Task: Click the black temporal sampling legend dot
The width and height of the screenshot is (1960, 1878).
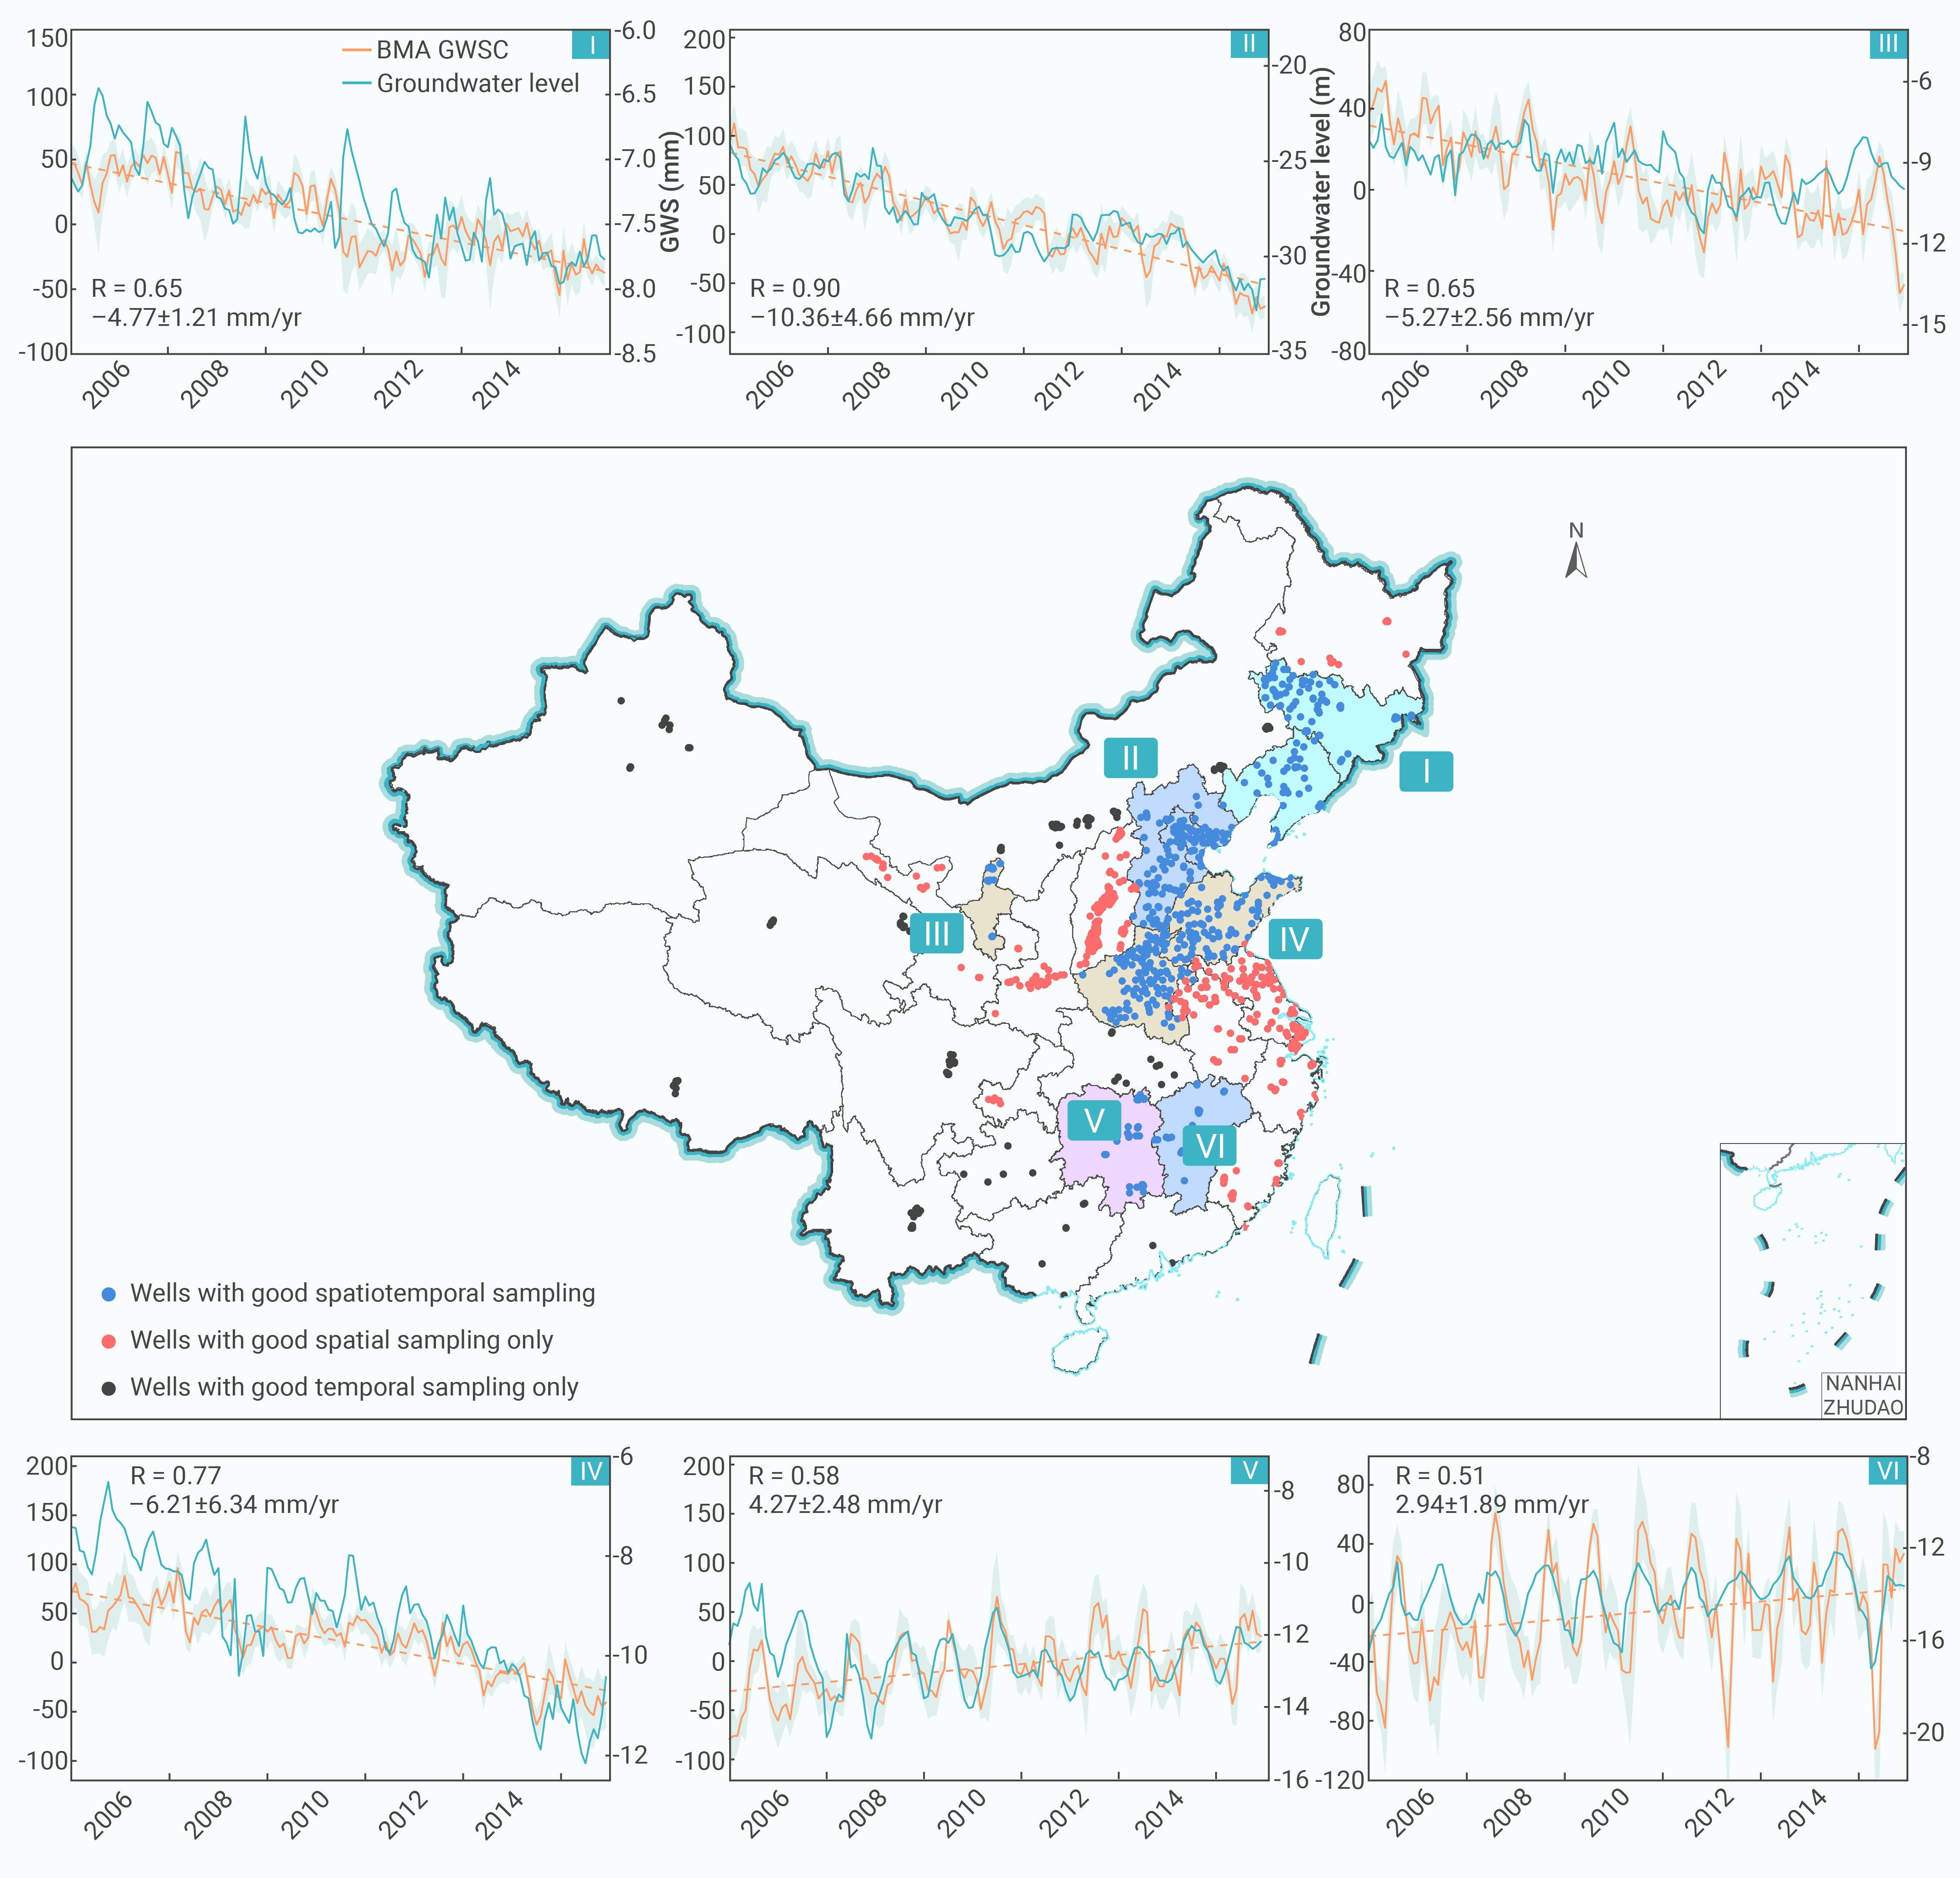Action: pyautogui.click(x=109, y=1388)
